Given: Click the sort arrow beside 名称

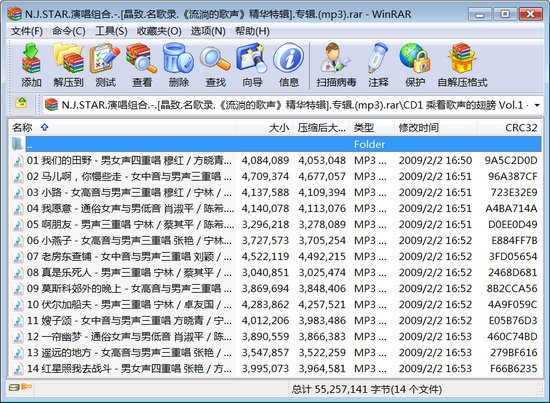Looking at the screenshot, I should point(44,127).
